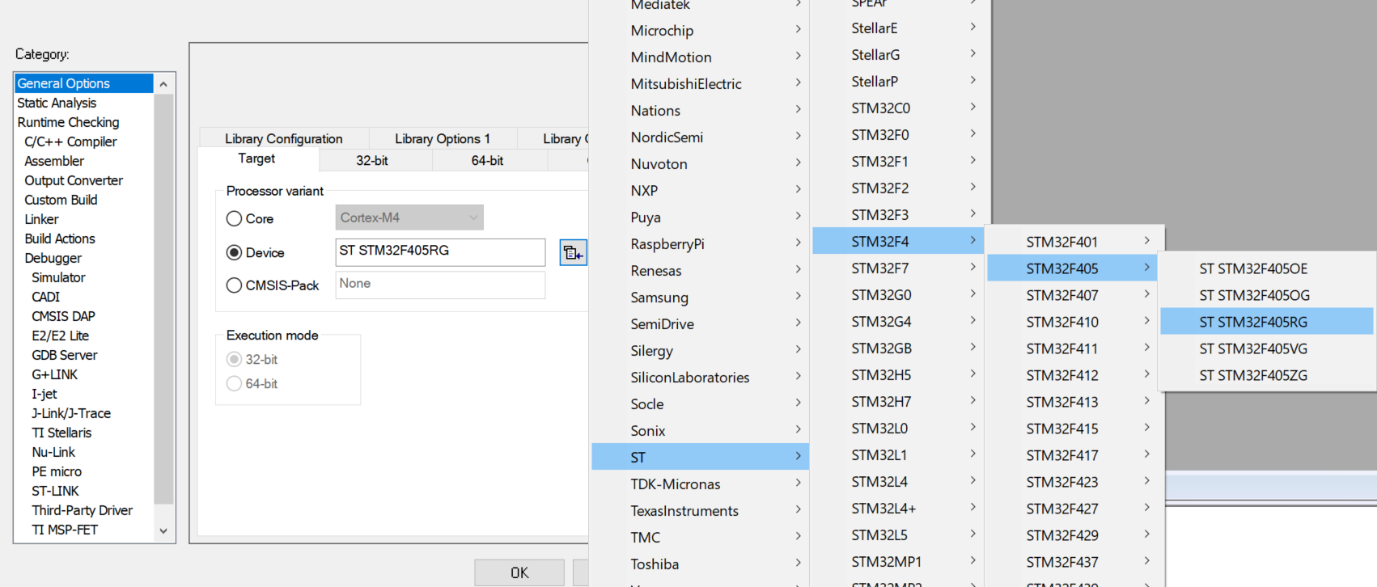Open the 32-bit tab

click(372, 160)
